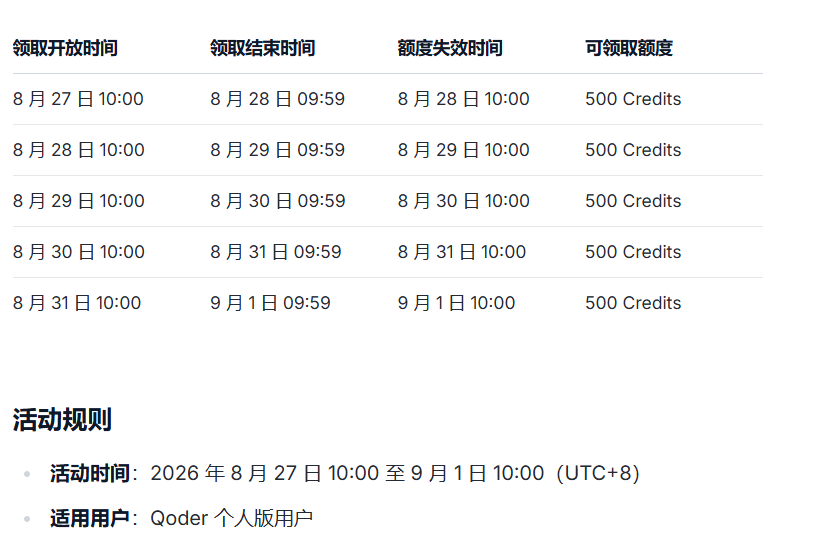Click the 8 月 28 日 10:00 expiry cell in first row
The width and height of the screenshot is (815, 550).
[x=464, y=99]
